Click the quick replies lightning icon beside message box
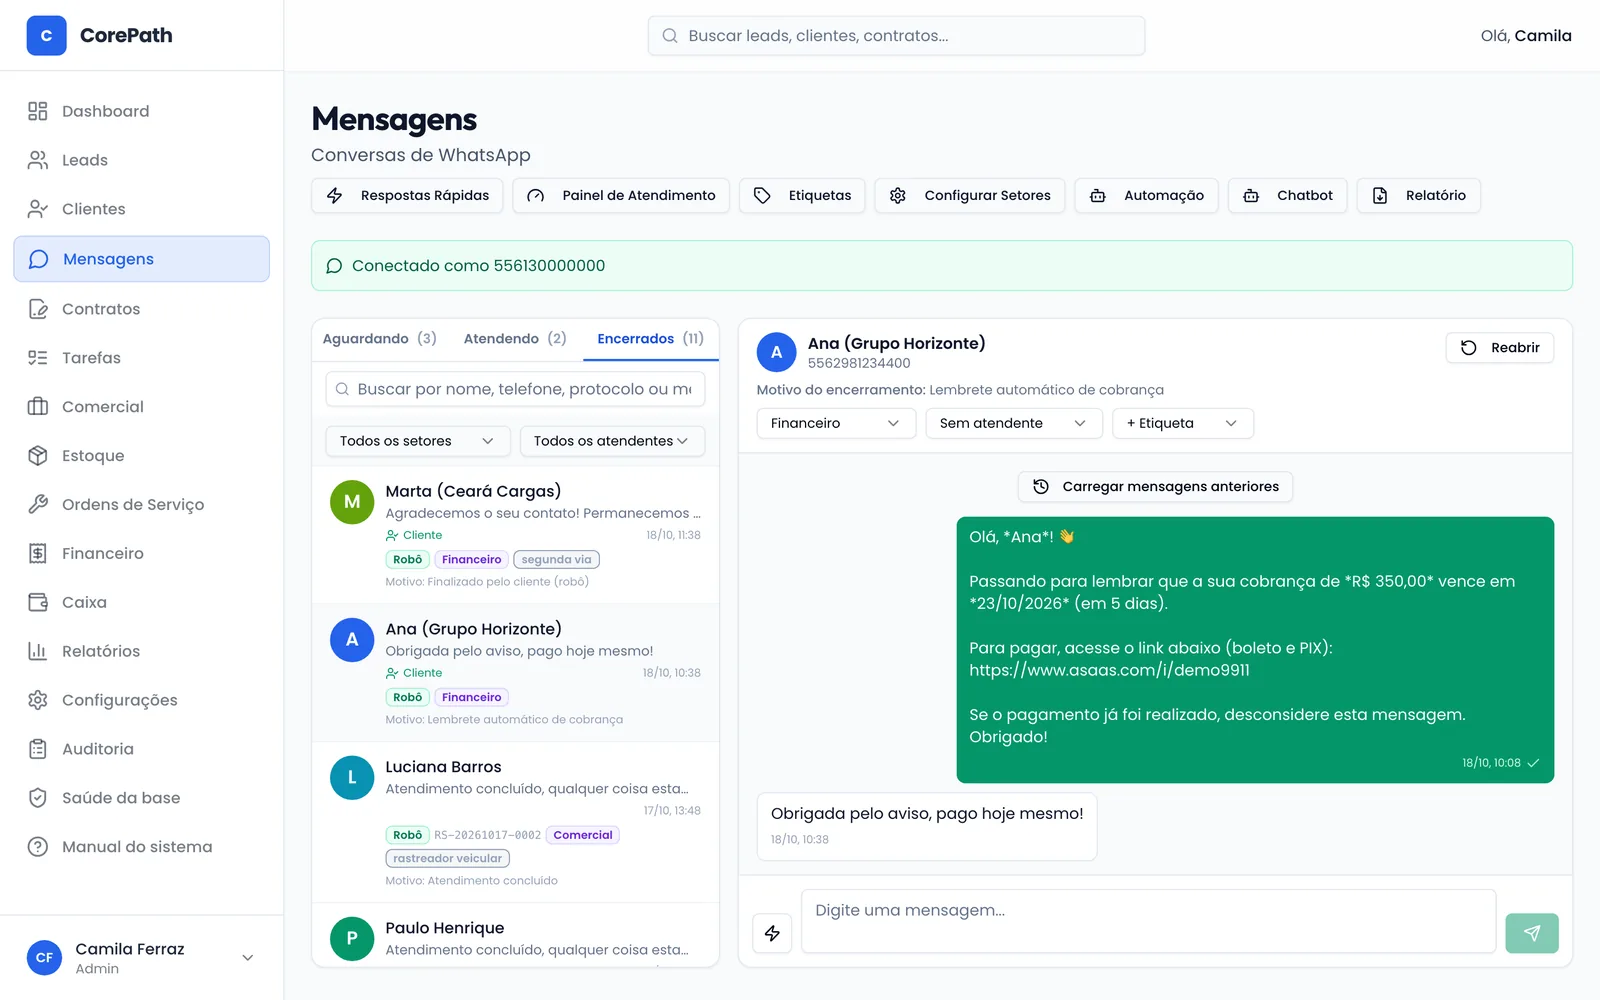The image size is (1600, 1000). pyautogui.click(x=772, y=933)
